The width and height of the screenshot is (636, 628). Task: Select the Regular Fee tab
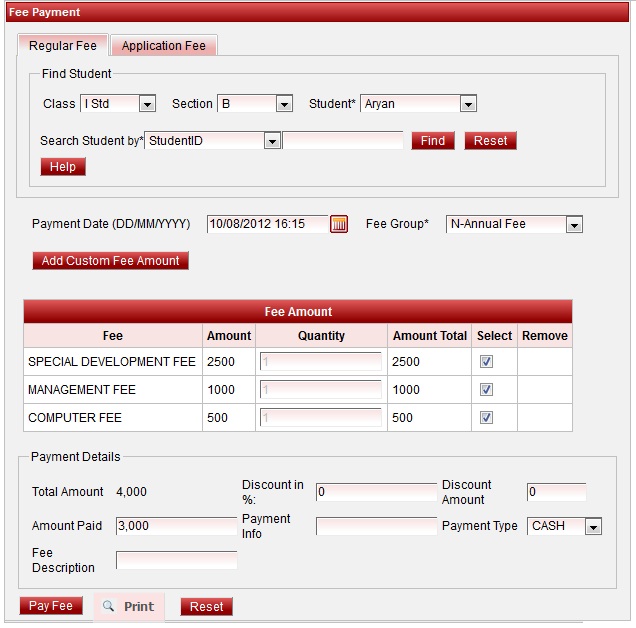(63, 46)
